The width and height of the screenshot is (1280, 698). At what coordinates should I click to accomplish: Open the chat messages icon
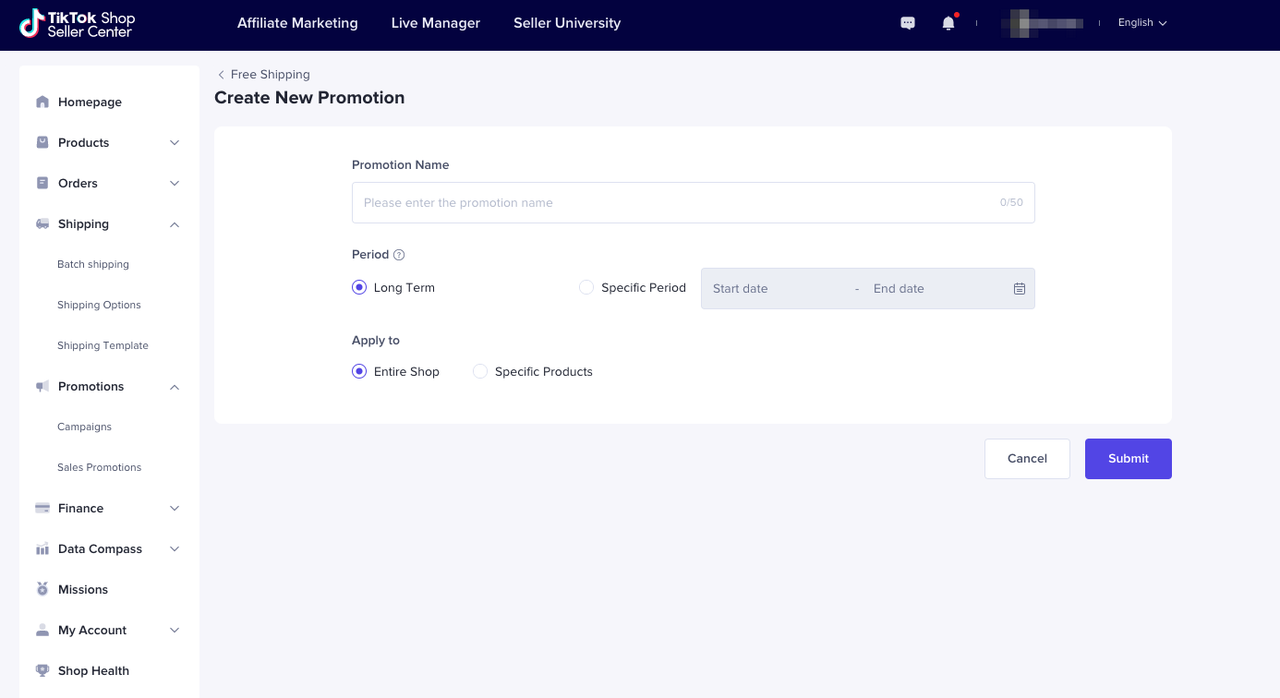point(907,23)
